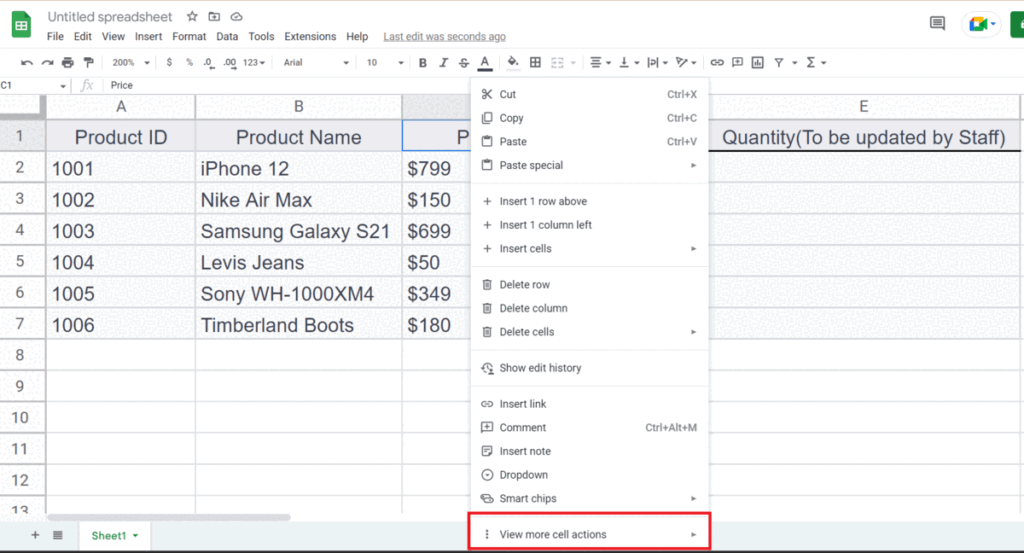
Task: Open horizontal align options
Action: [x=600, y=63]
